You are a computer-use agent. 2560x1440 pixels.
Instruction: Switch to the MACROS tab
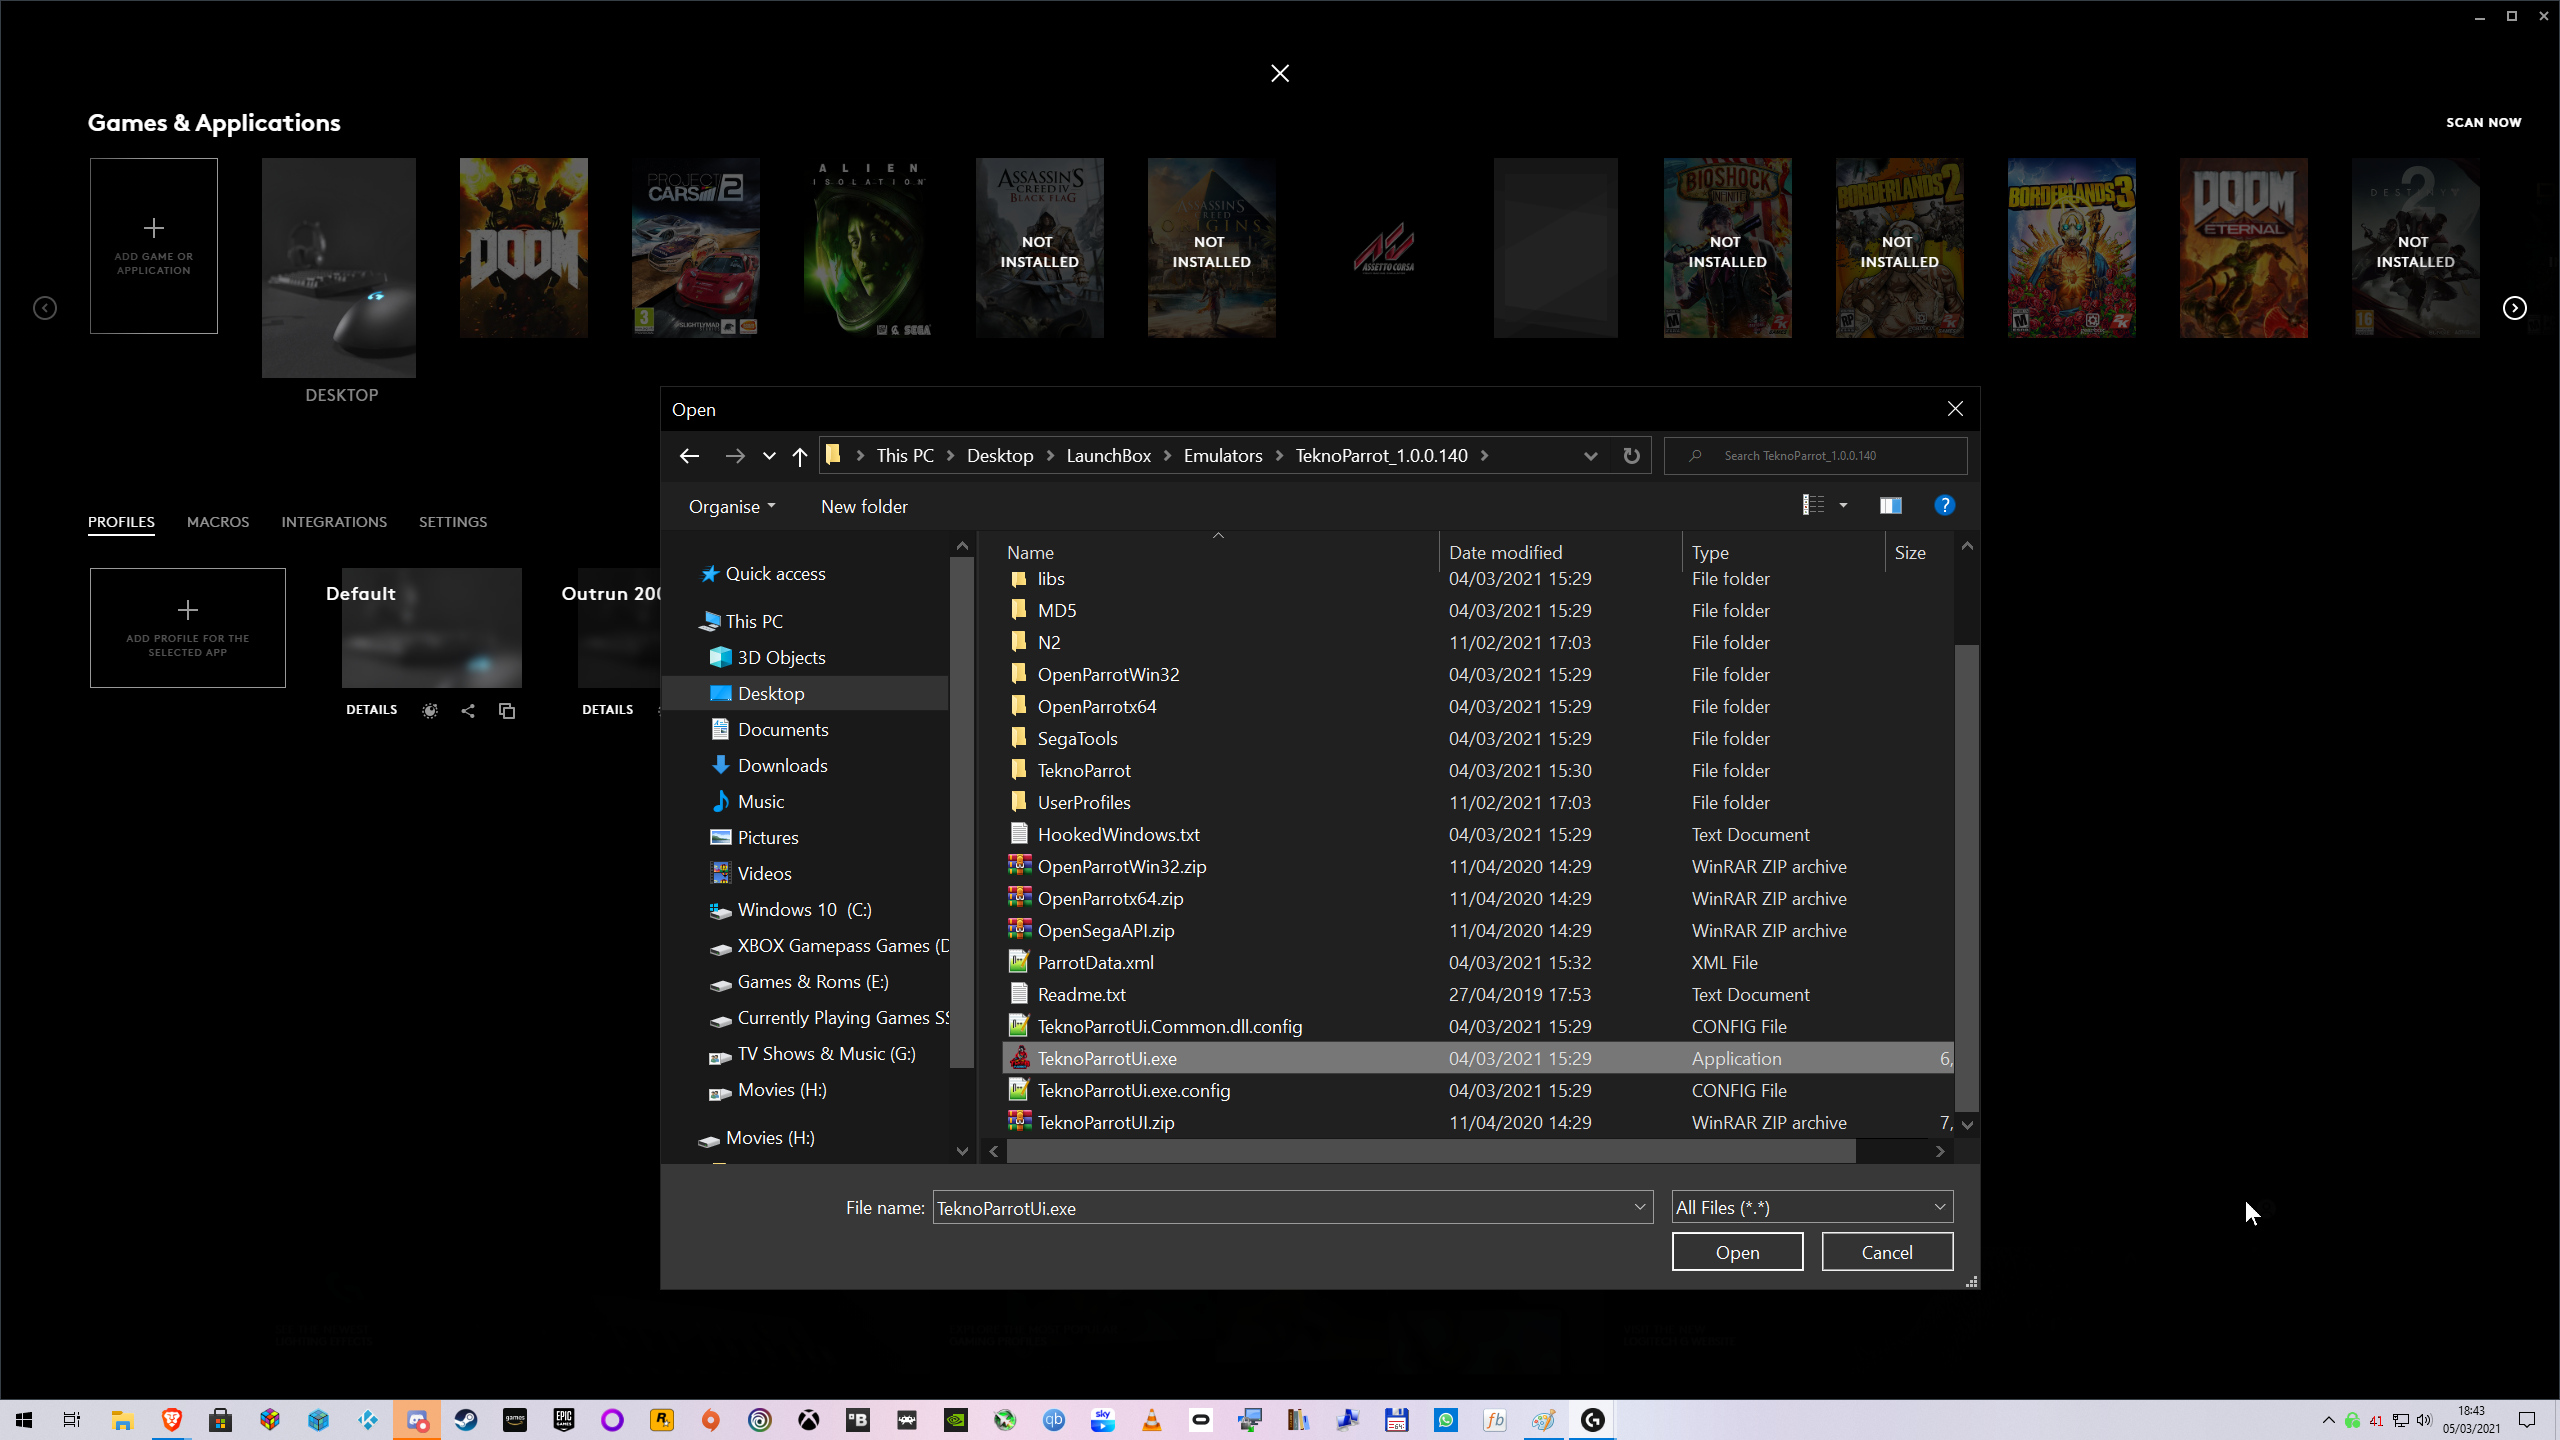coord(218,522)
